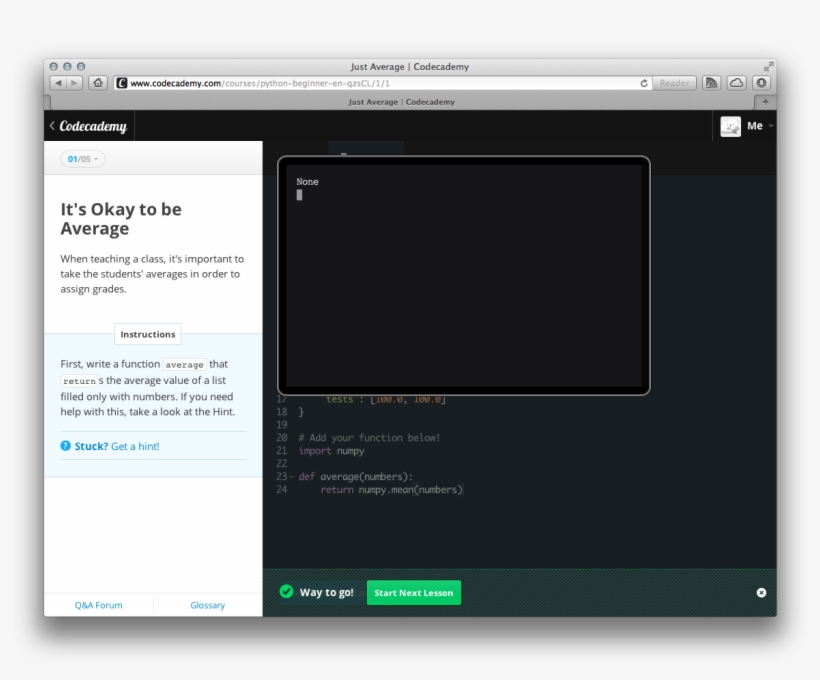Click the site favicon in the address bar
This screenshot has width=820, height=680.
point(122,83)
